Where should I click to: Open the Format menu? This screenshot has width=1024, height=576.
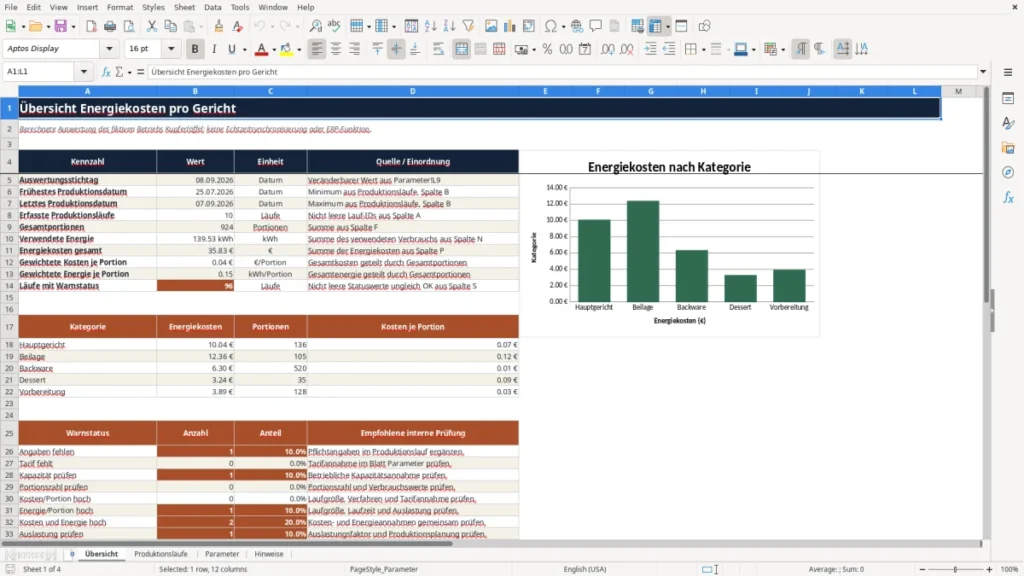120,7
